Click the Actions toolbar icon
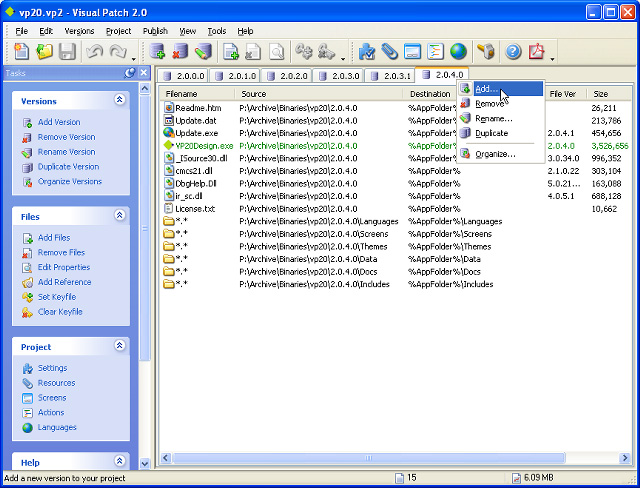 coord(435,52)
